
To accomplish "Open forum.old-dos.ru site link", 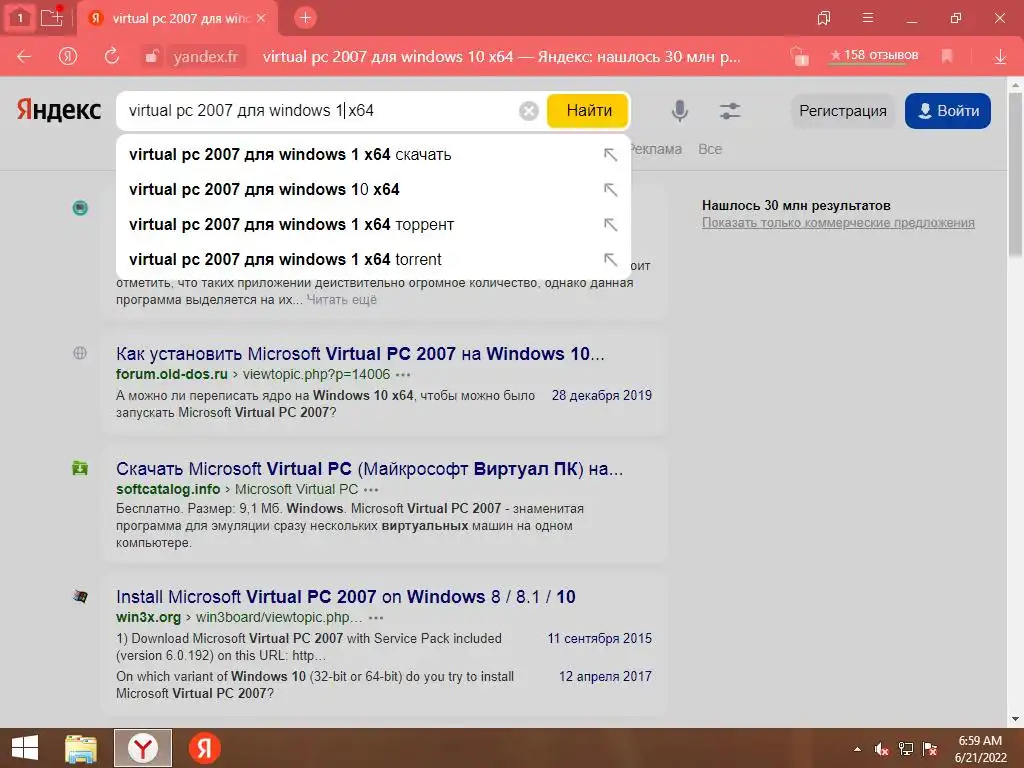I will pos(172,374).
